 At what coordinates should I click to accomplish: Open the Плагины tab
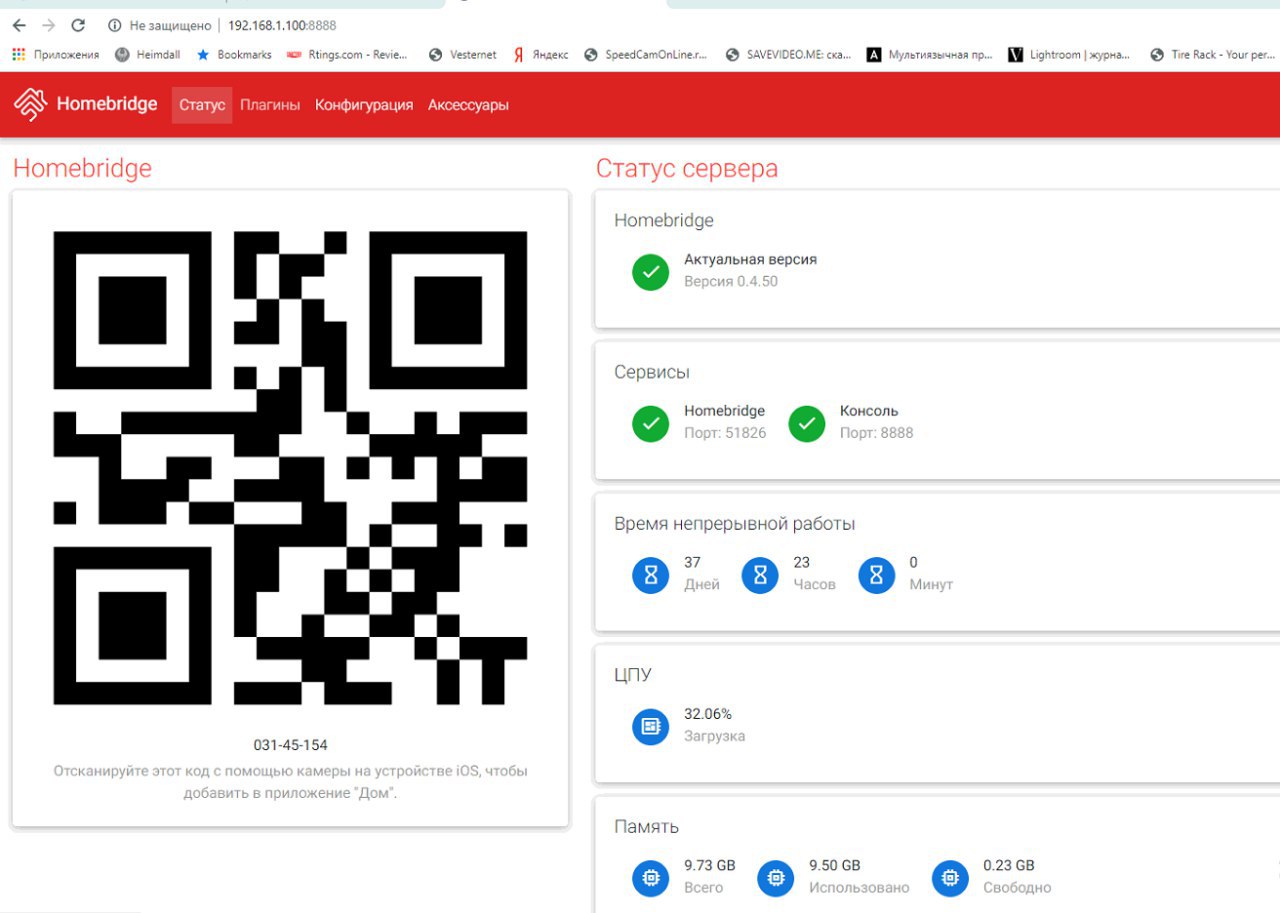pos(270,105)
